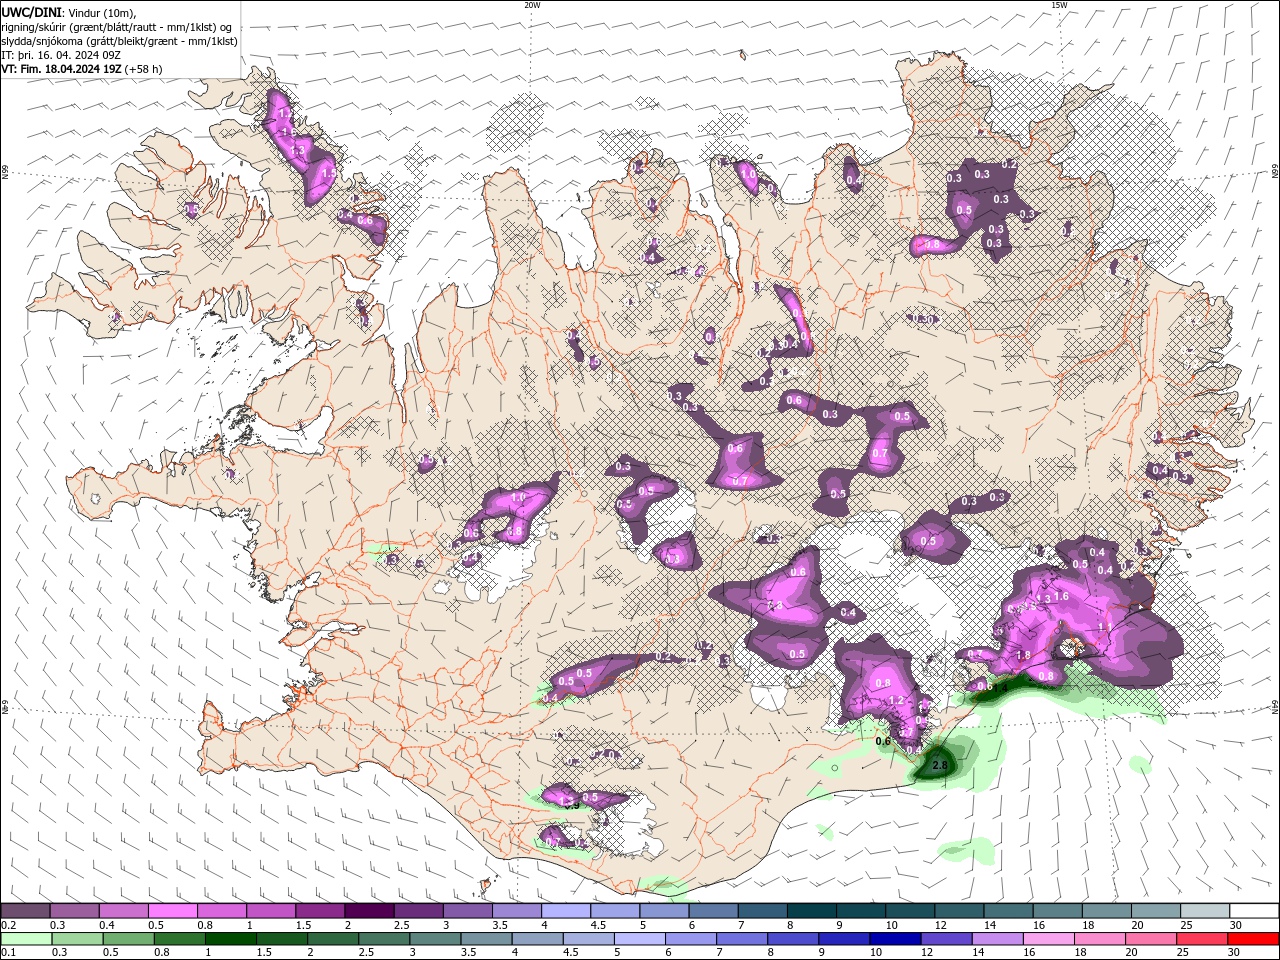Select the palest green swatch between 0.1 and 0.3

click(x=26, y=939)
